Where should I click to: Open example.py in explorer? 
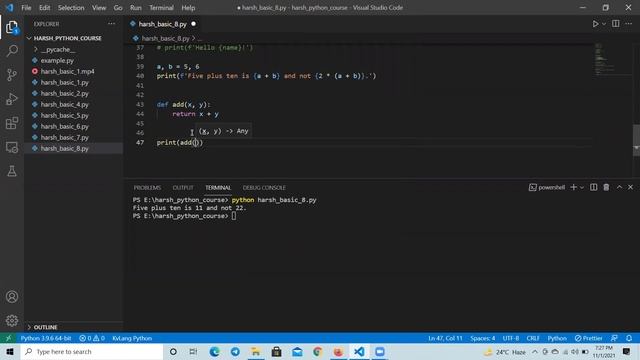[57, 60]
